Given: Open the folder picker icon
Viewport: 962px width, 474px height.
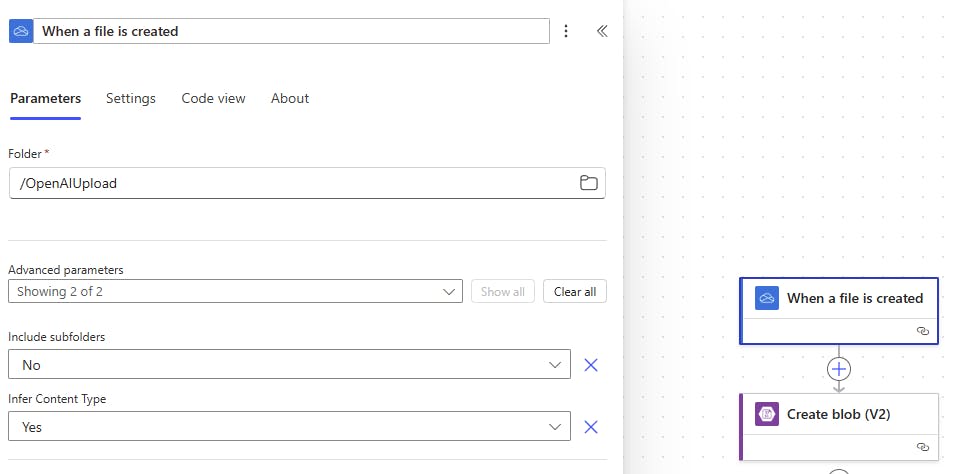Looking at the screenshot, I should [x=589, y=183].
